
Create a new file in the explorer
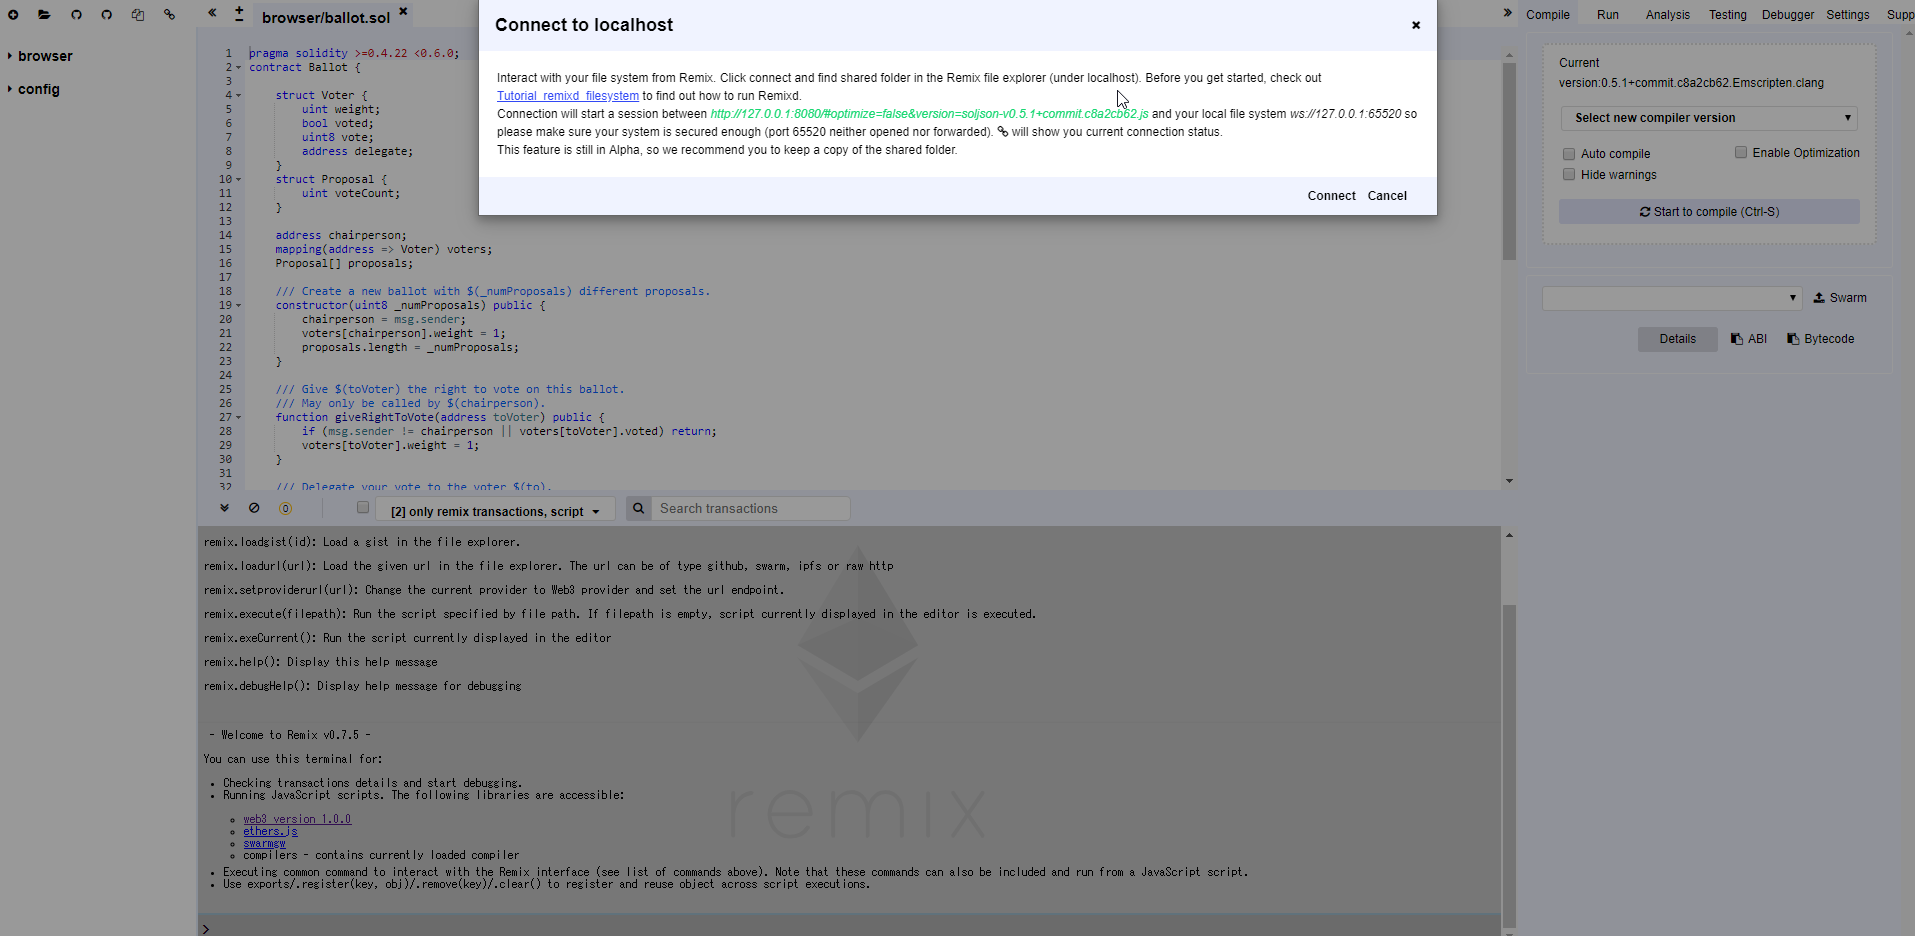tap(13, 14)
